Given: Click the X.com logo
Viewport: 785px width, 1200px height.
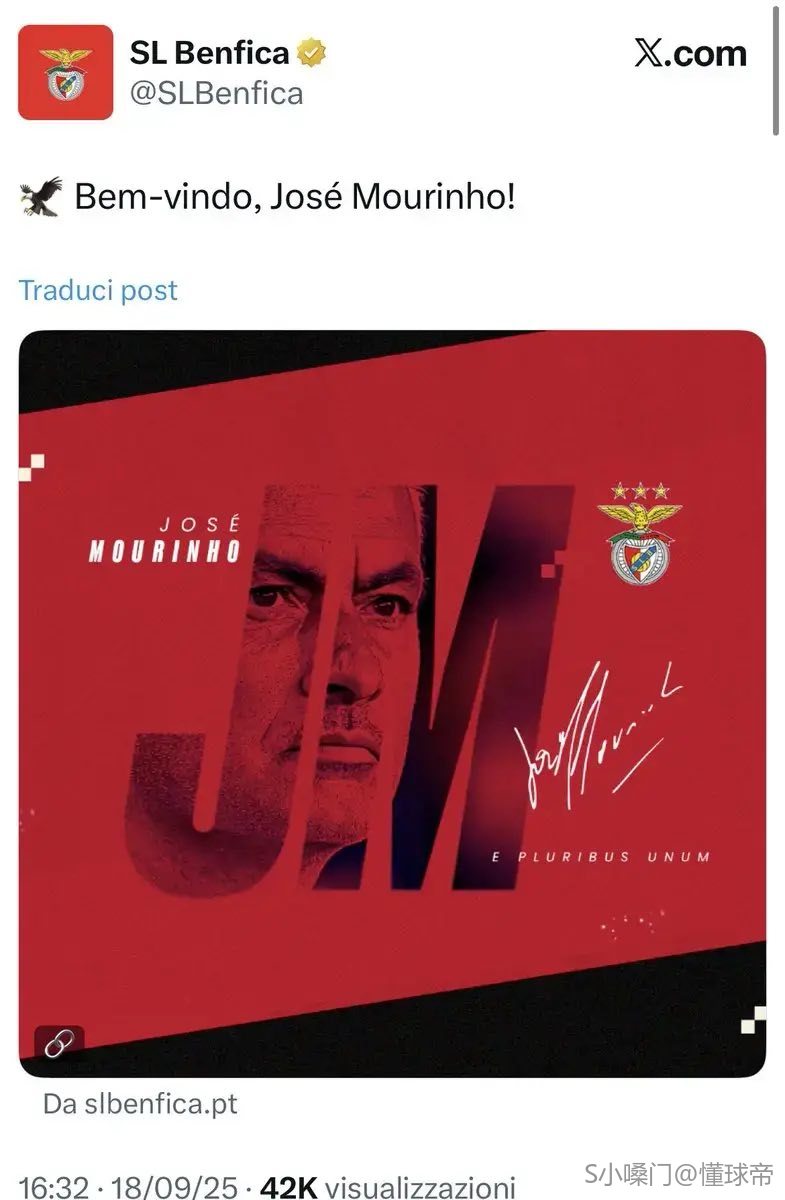Looking at the screenshot, I should point(690,53).
